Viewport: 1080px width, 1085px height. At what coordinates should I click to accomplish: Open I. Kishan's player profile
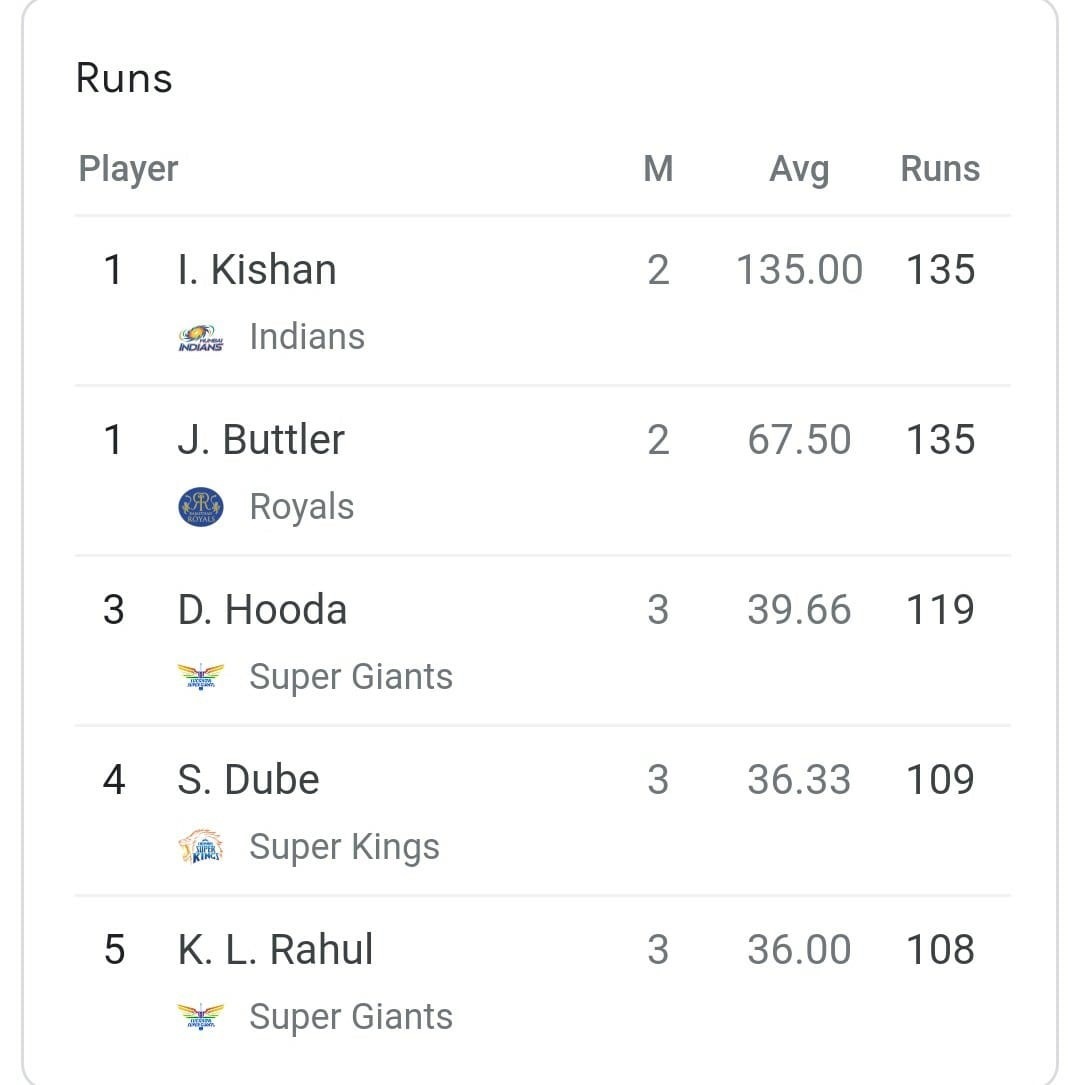click(x=256, y=268)
